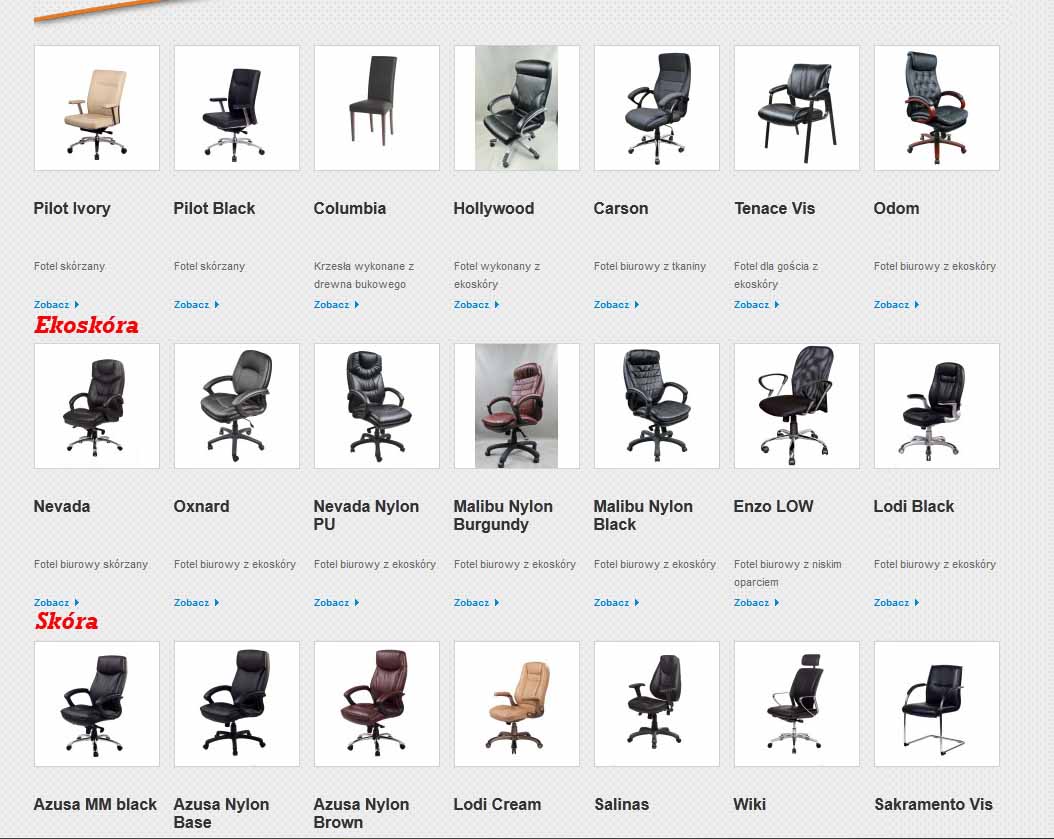This screenshot has height=839, width=1054.
Task: Open the Malibu Nylon Burgundy chair image
Action: 516,406
